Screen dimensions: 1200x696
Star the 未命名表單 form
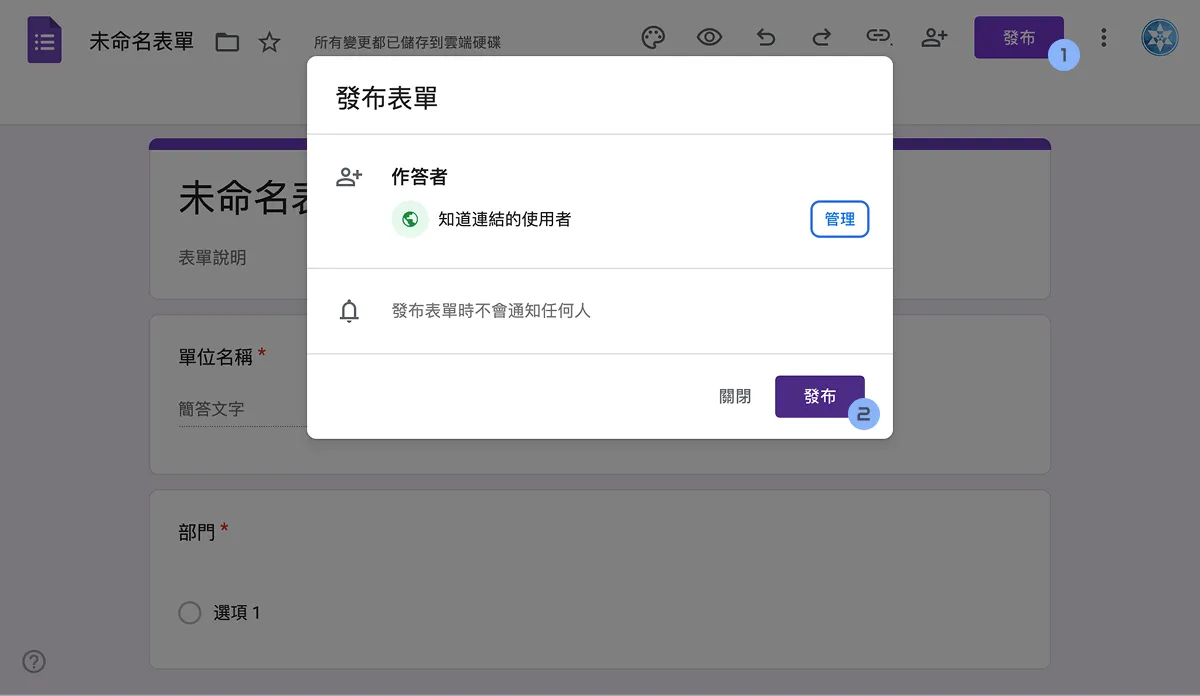(268, 42)
